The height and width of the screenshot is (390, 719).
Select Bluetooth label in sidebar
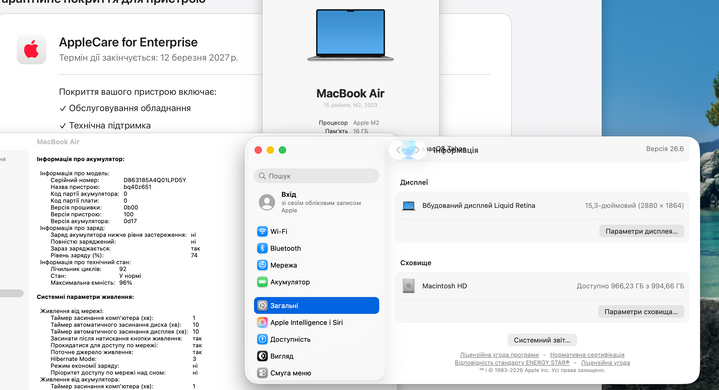coord(285,248)
